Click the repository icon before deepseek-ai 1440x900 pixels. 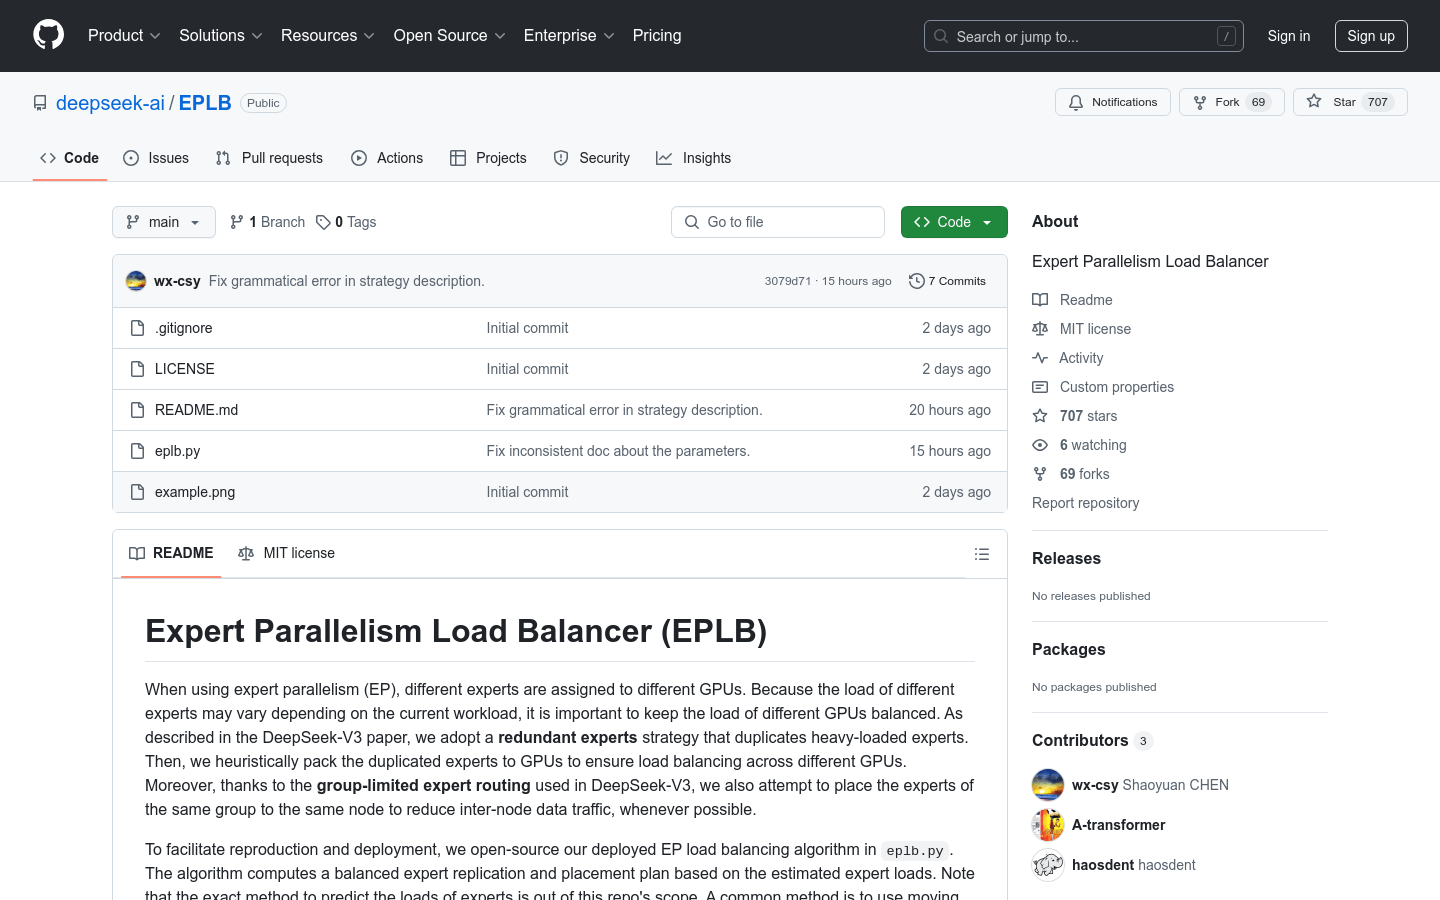[x=40, y=103]
